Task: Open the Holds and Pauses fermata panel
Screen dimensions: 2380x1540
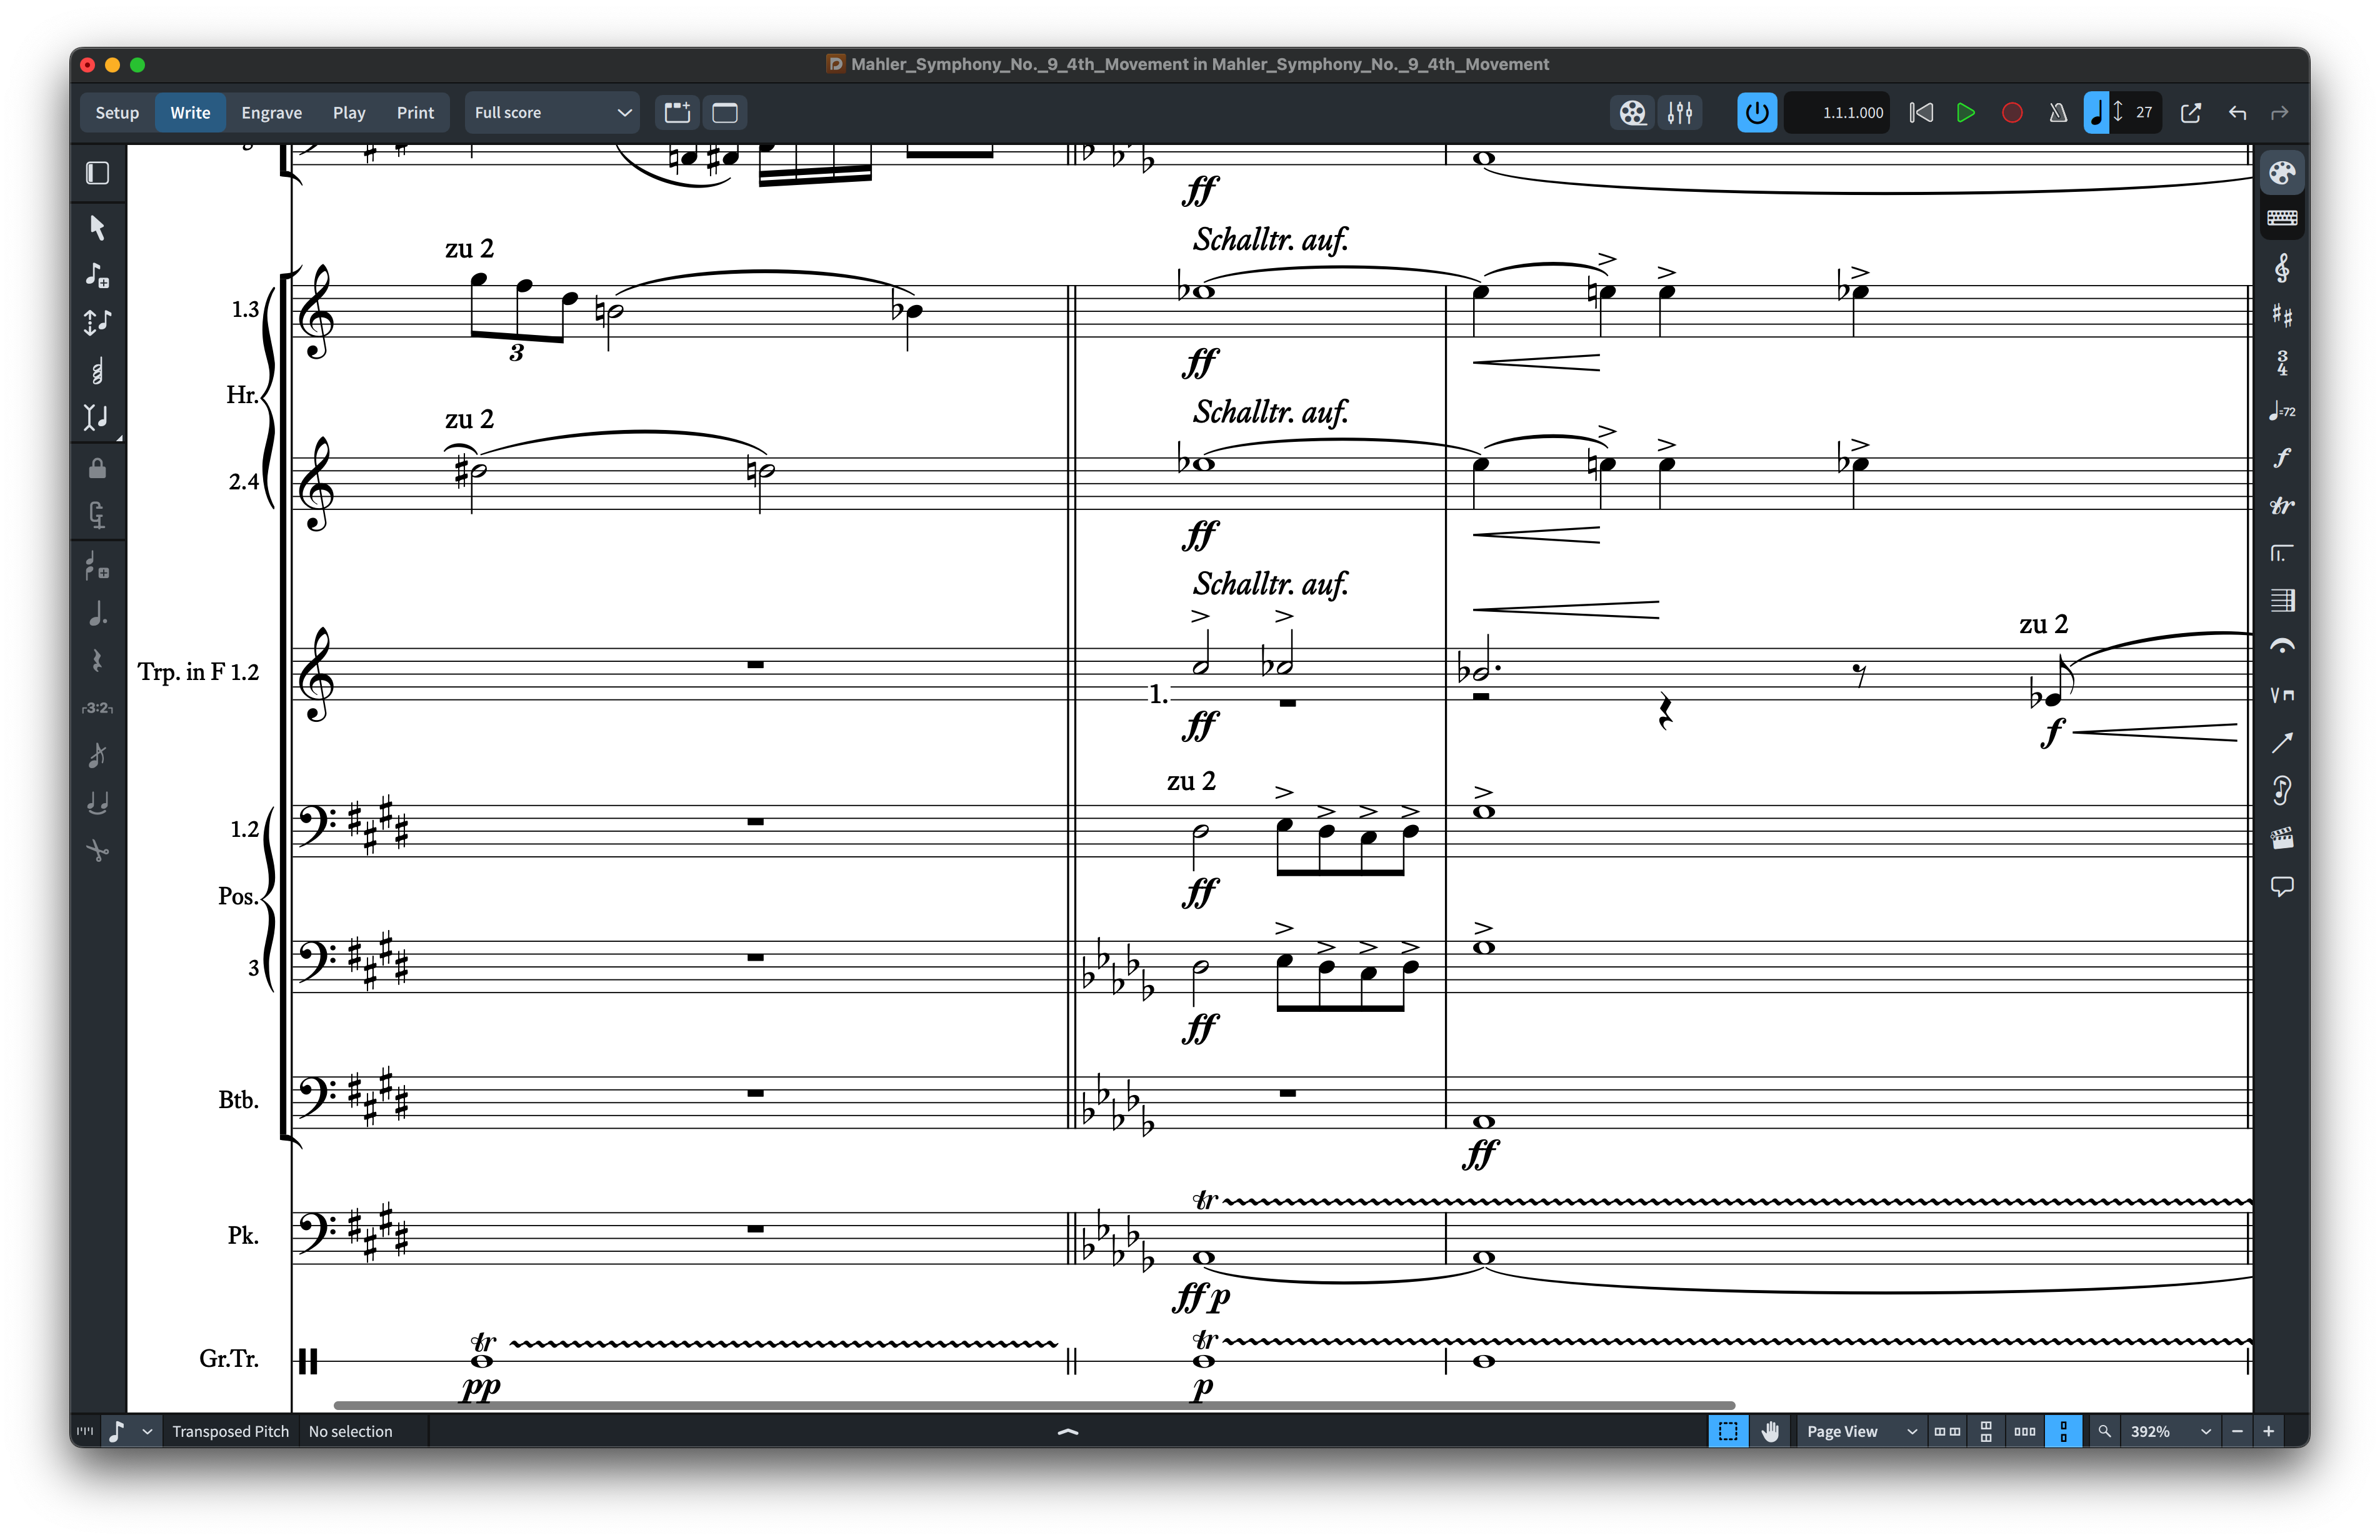Action: click(2282, 647)
